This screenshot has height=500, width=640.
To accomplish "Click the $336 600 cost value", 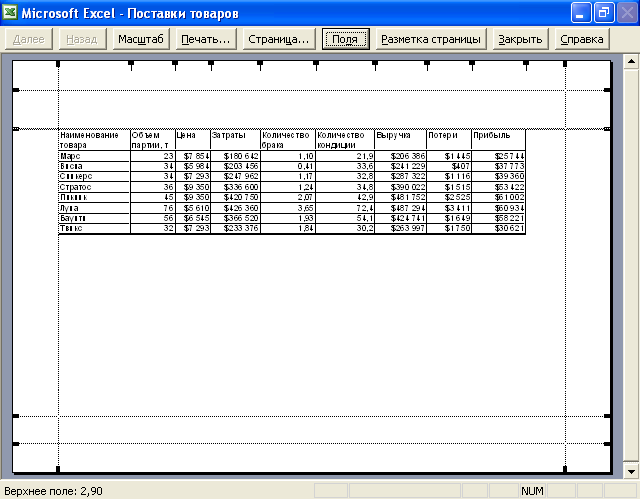I will click(x=241, y=187).
